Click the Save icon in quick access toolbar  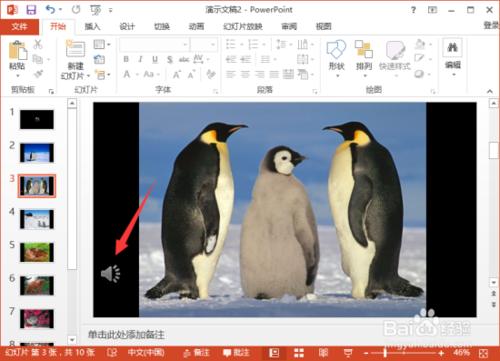tap(31, 10)
